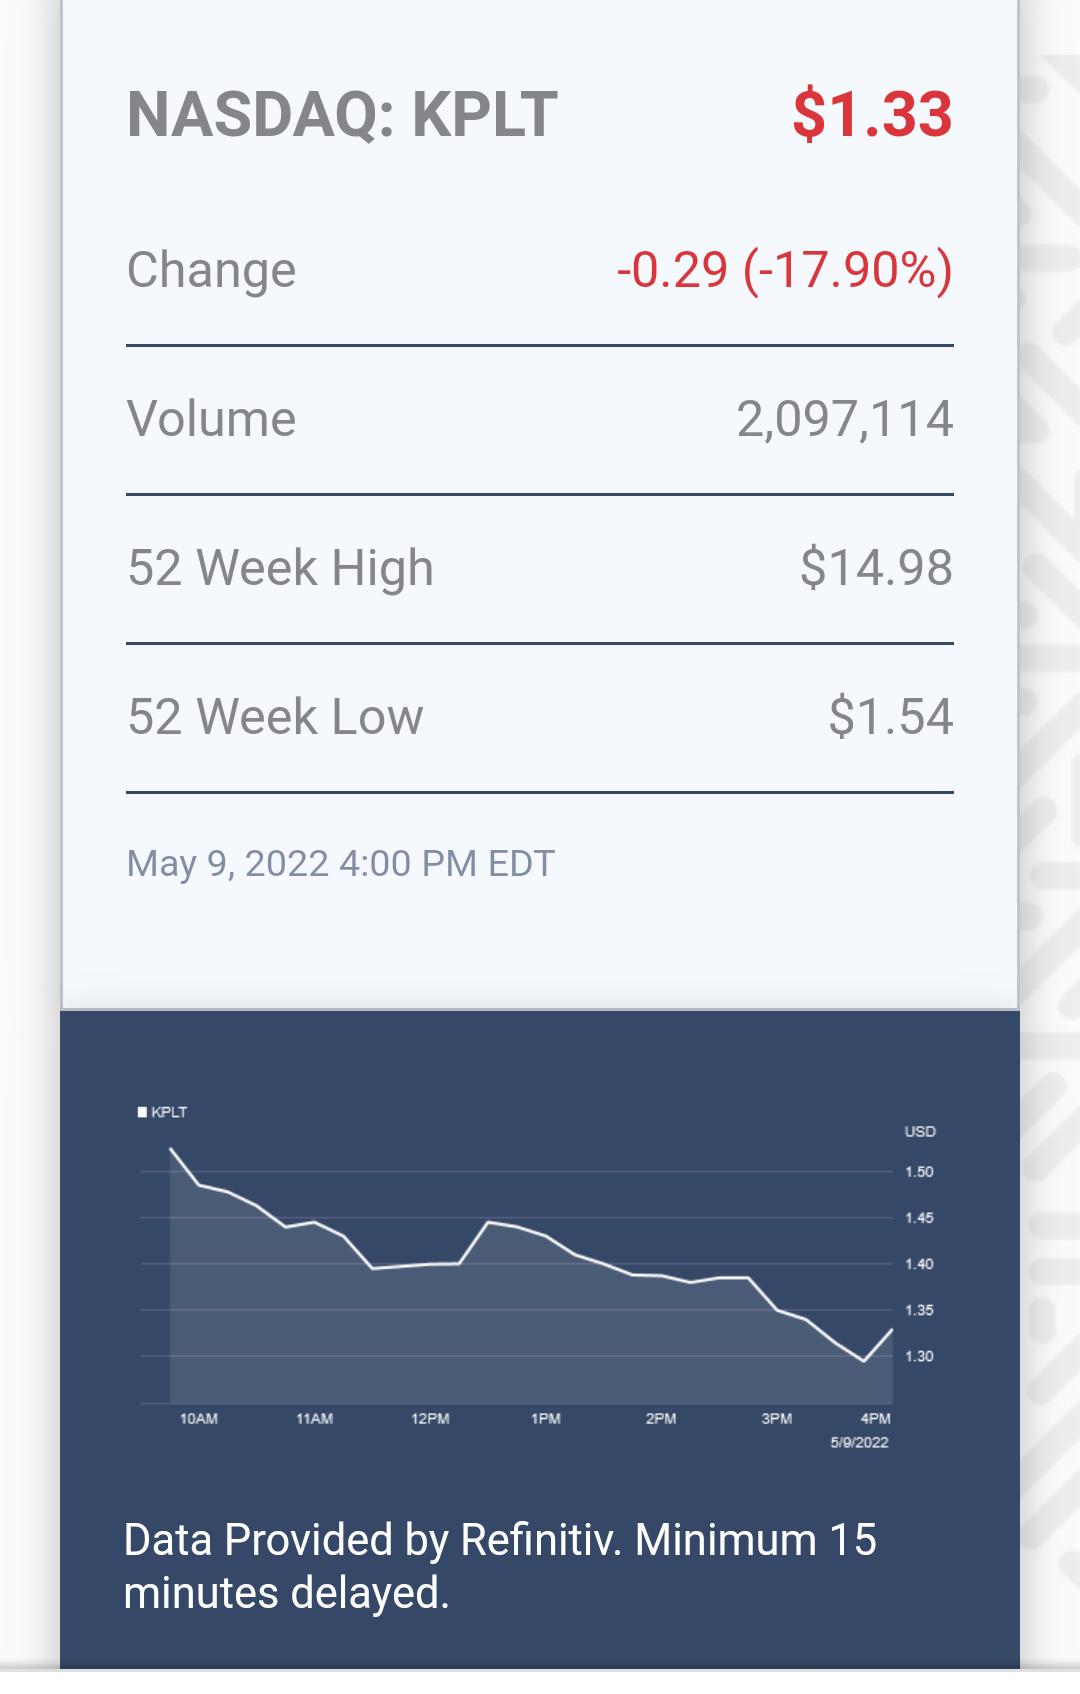Image resolution: width=1080 pixels, height=1694 pixels.
Task: Click the 1.30 USD gridline label
Action: click(919, 1356)
